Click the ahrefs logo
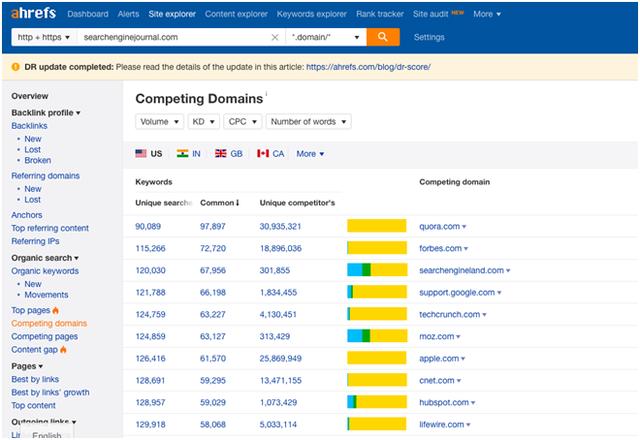 pyautogui.click(x=33, y=13)
